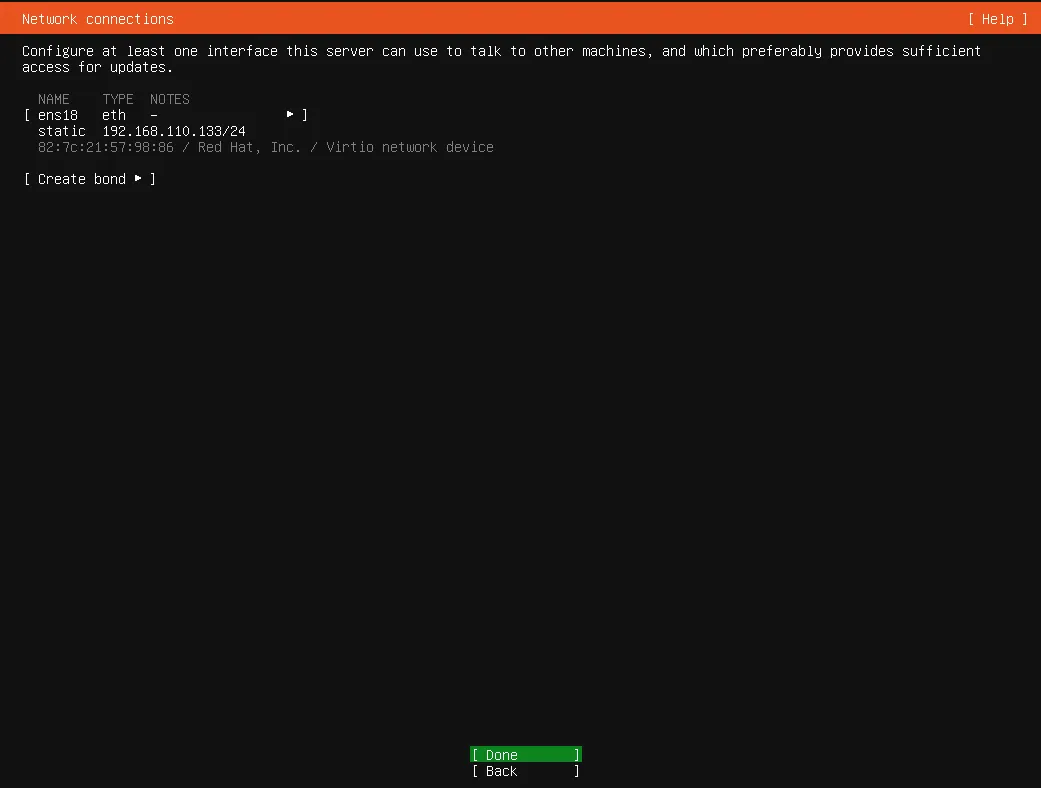Viewport: 1041px width, 788px height.
Task: Click the NOTES column header
Action: coord(169,99)
